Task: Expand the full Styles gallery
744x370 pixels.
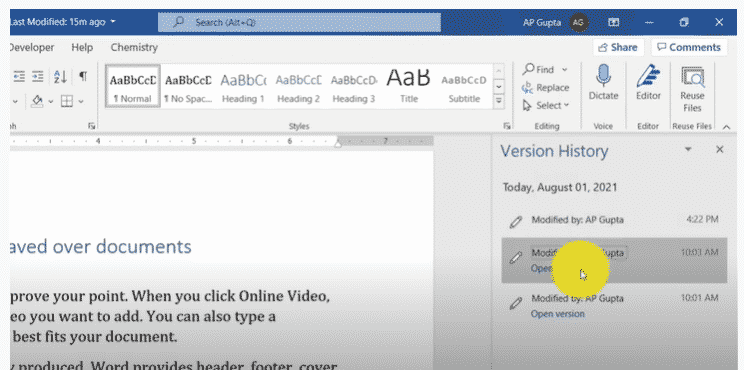Action: [498, 101]
